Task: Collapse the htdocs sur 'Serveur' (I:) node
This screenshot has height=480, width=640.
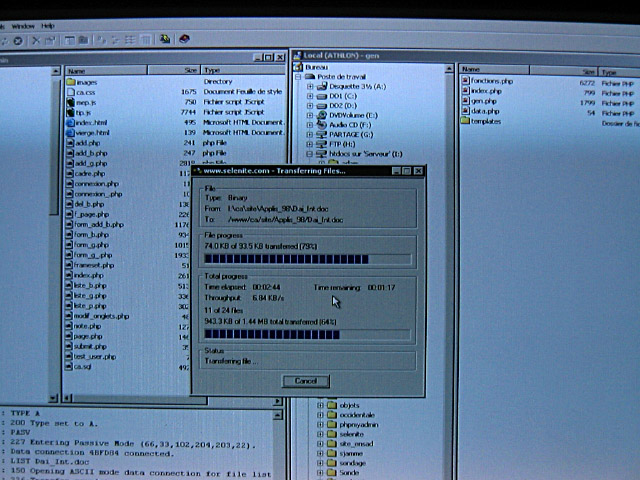Action: (310, 154)
